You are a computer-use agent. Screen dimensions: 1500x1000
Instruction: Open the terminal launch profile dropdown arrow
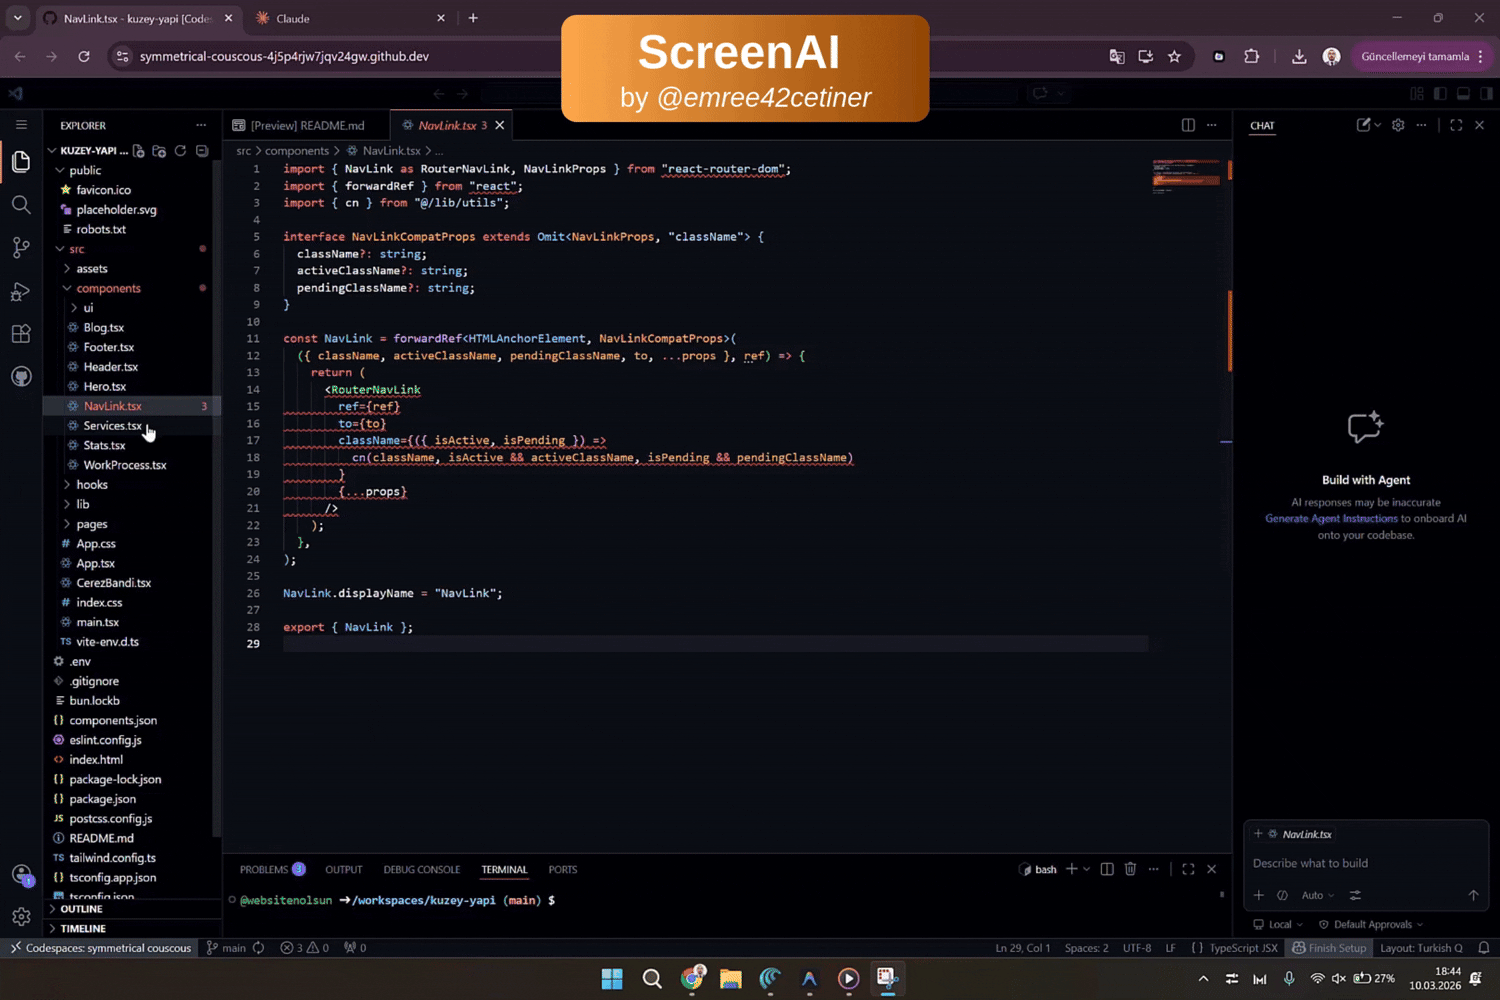1087,869
